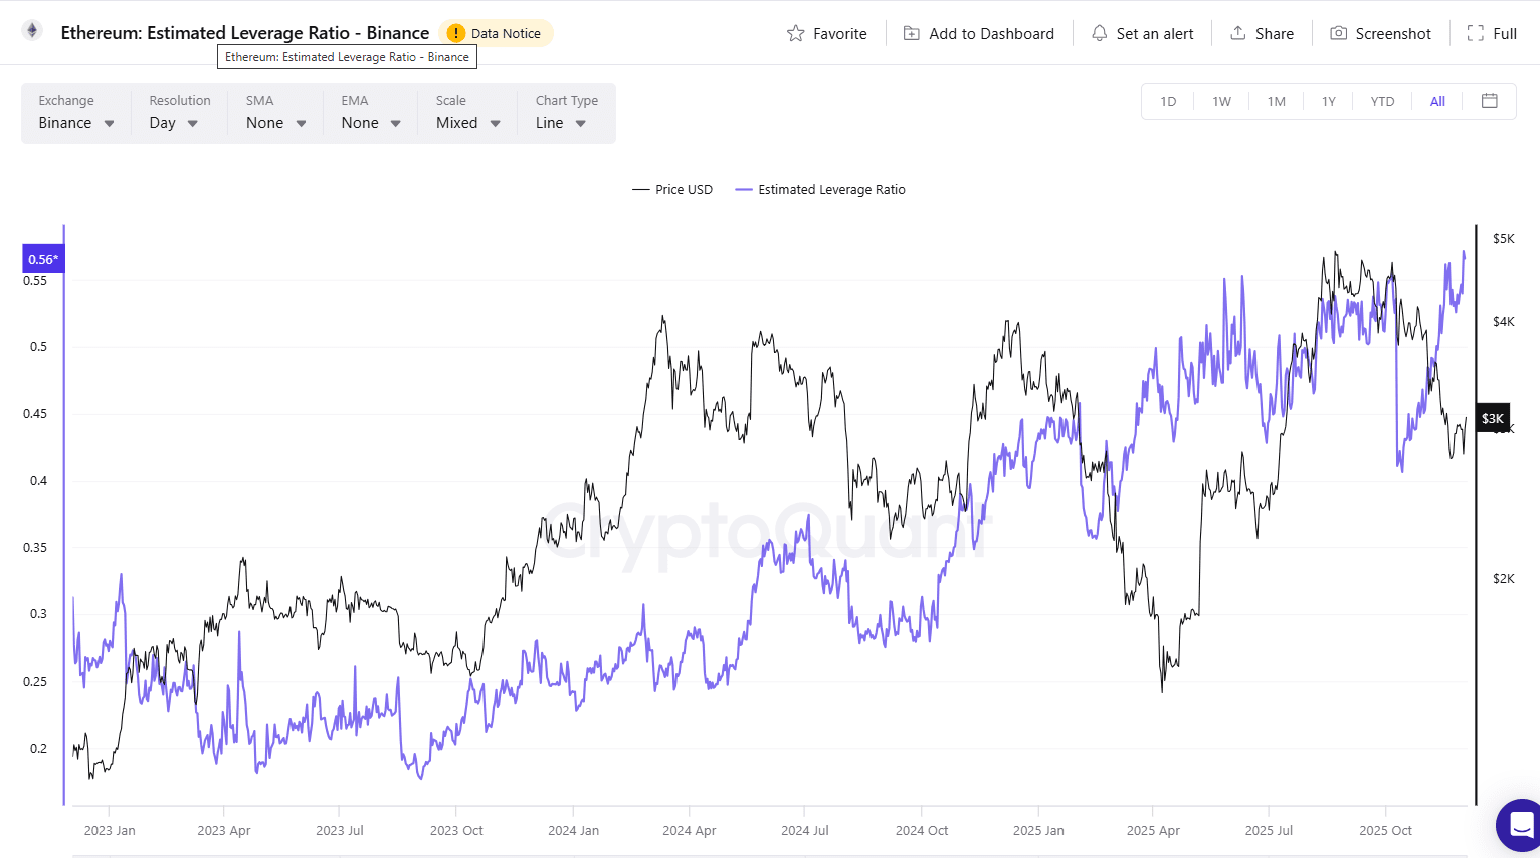Click the Add to Dashboard icon
Image resolution: width=1540 pixels, height=858 pixels.
pyautogui.click(x=911, y=33)
